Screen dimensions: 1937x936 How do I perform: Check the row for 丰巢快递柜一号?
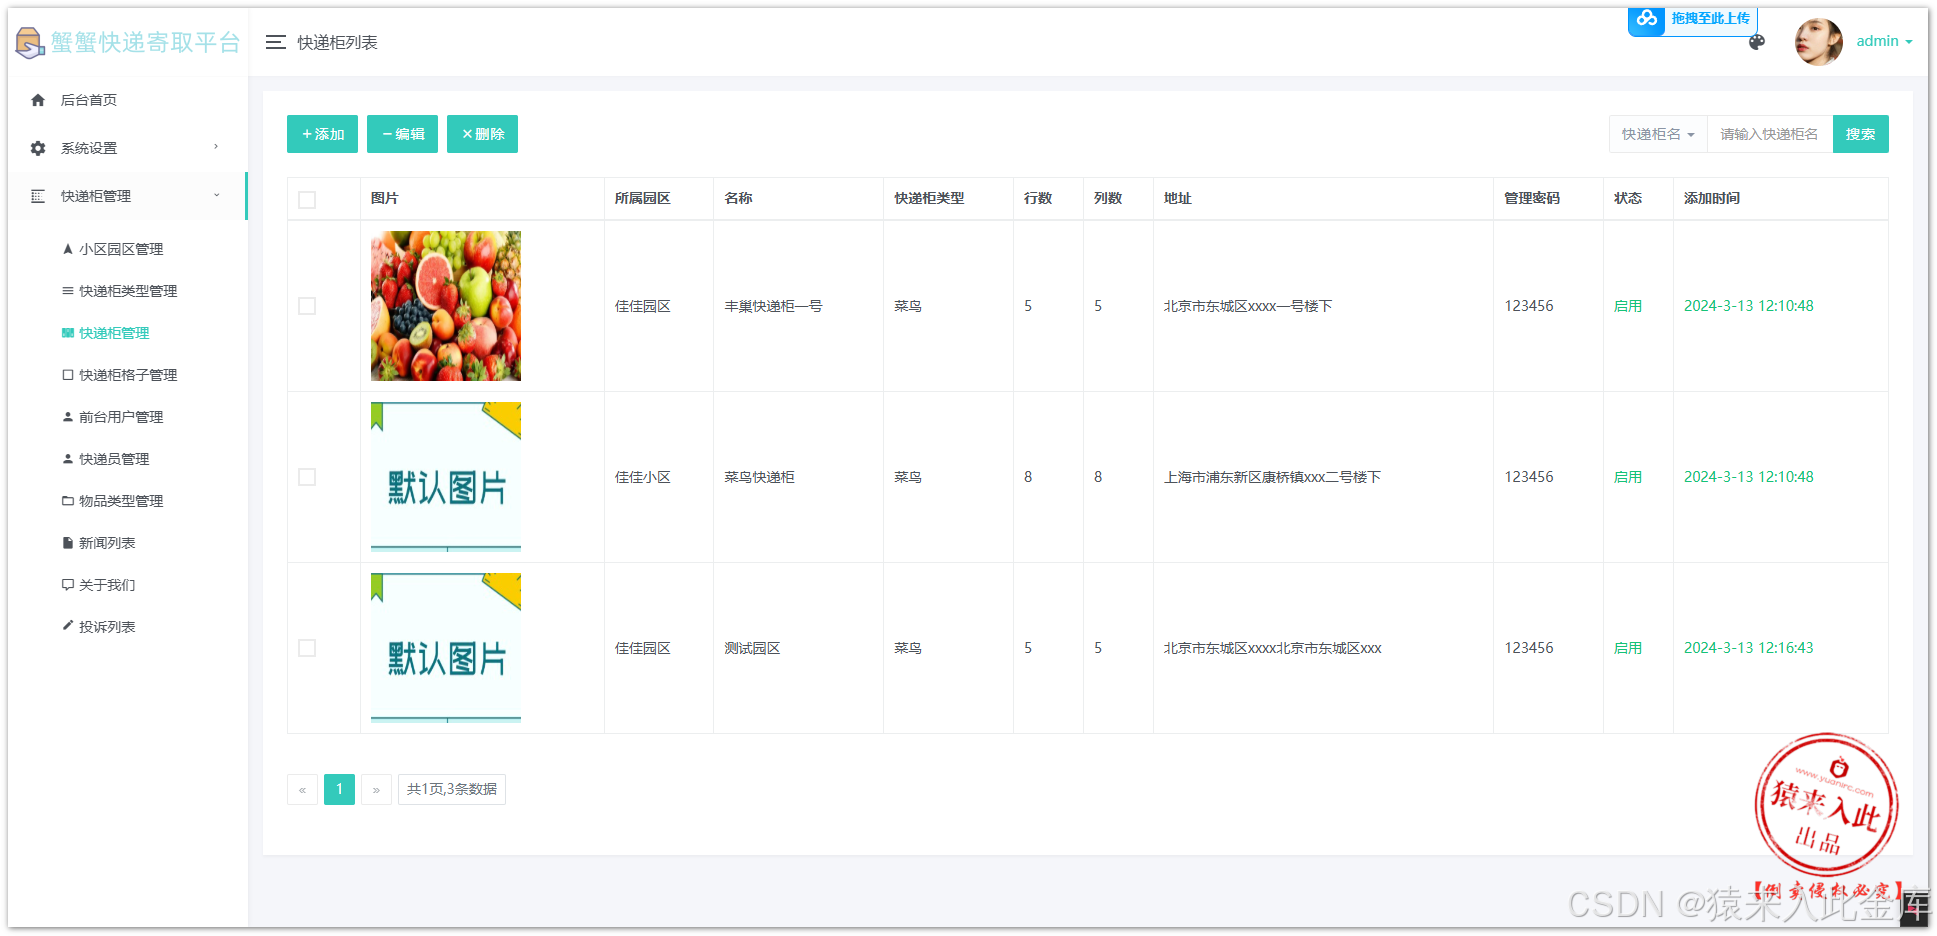(307, 306)
